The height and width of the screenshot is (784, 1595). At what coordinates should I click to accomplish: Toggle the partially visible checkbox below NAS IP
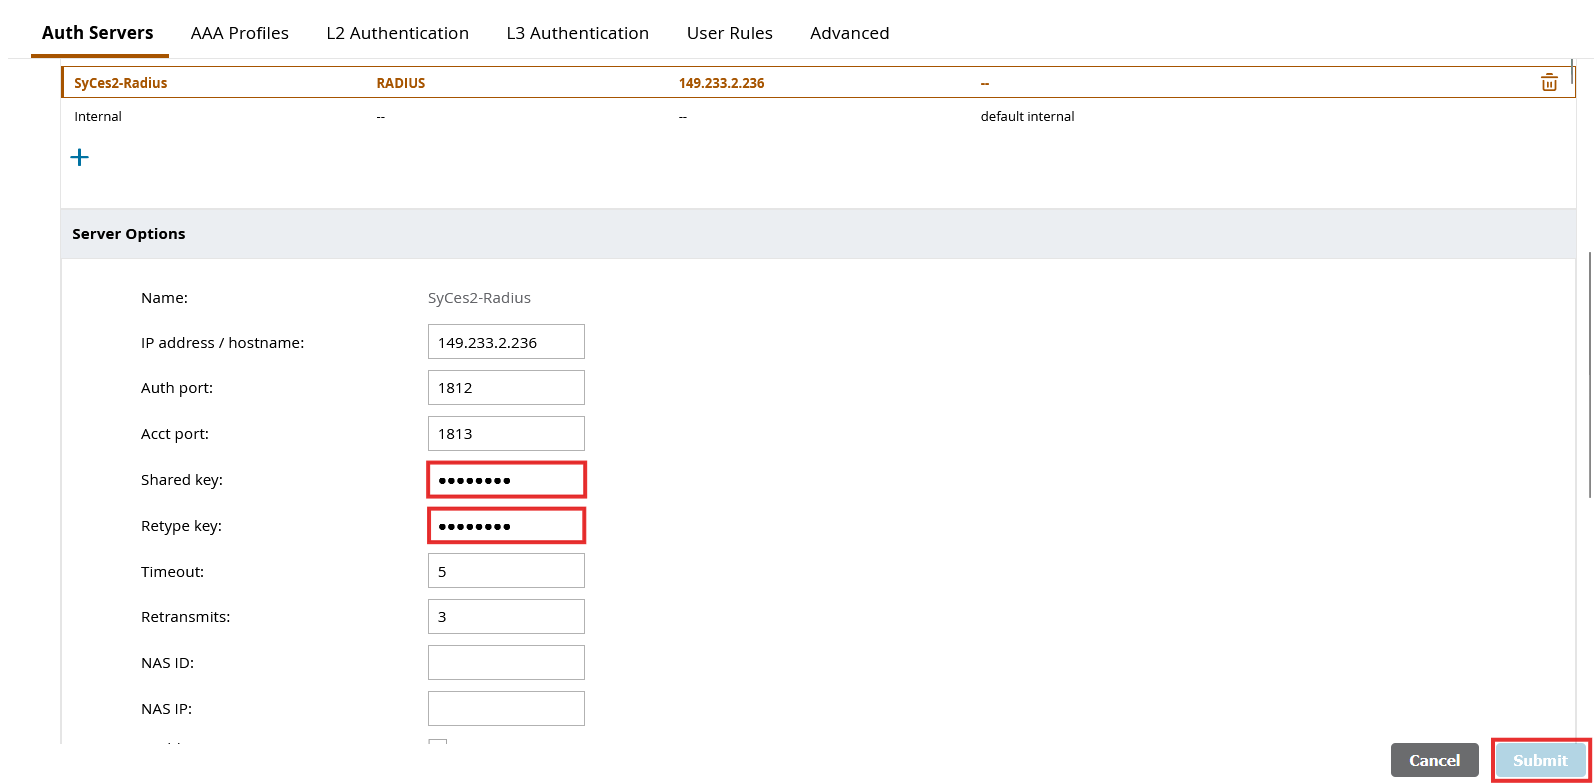437,743
